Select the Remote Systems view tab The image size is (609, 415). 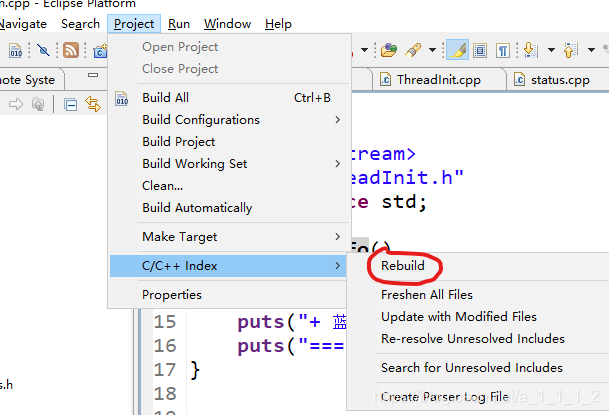click(x=30, y=80)
